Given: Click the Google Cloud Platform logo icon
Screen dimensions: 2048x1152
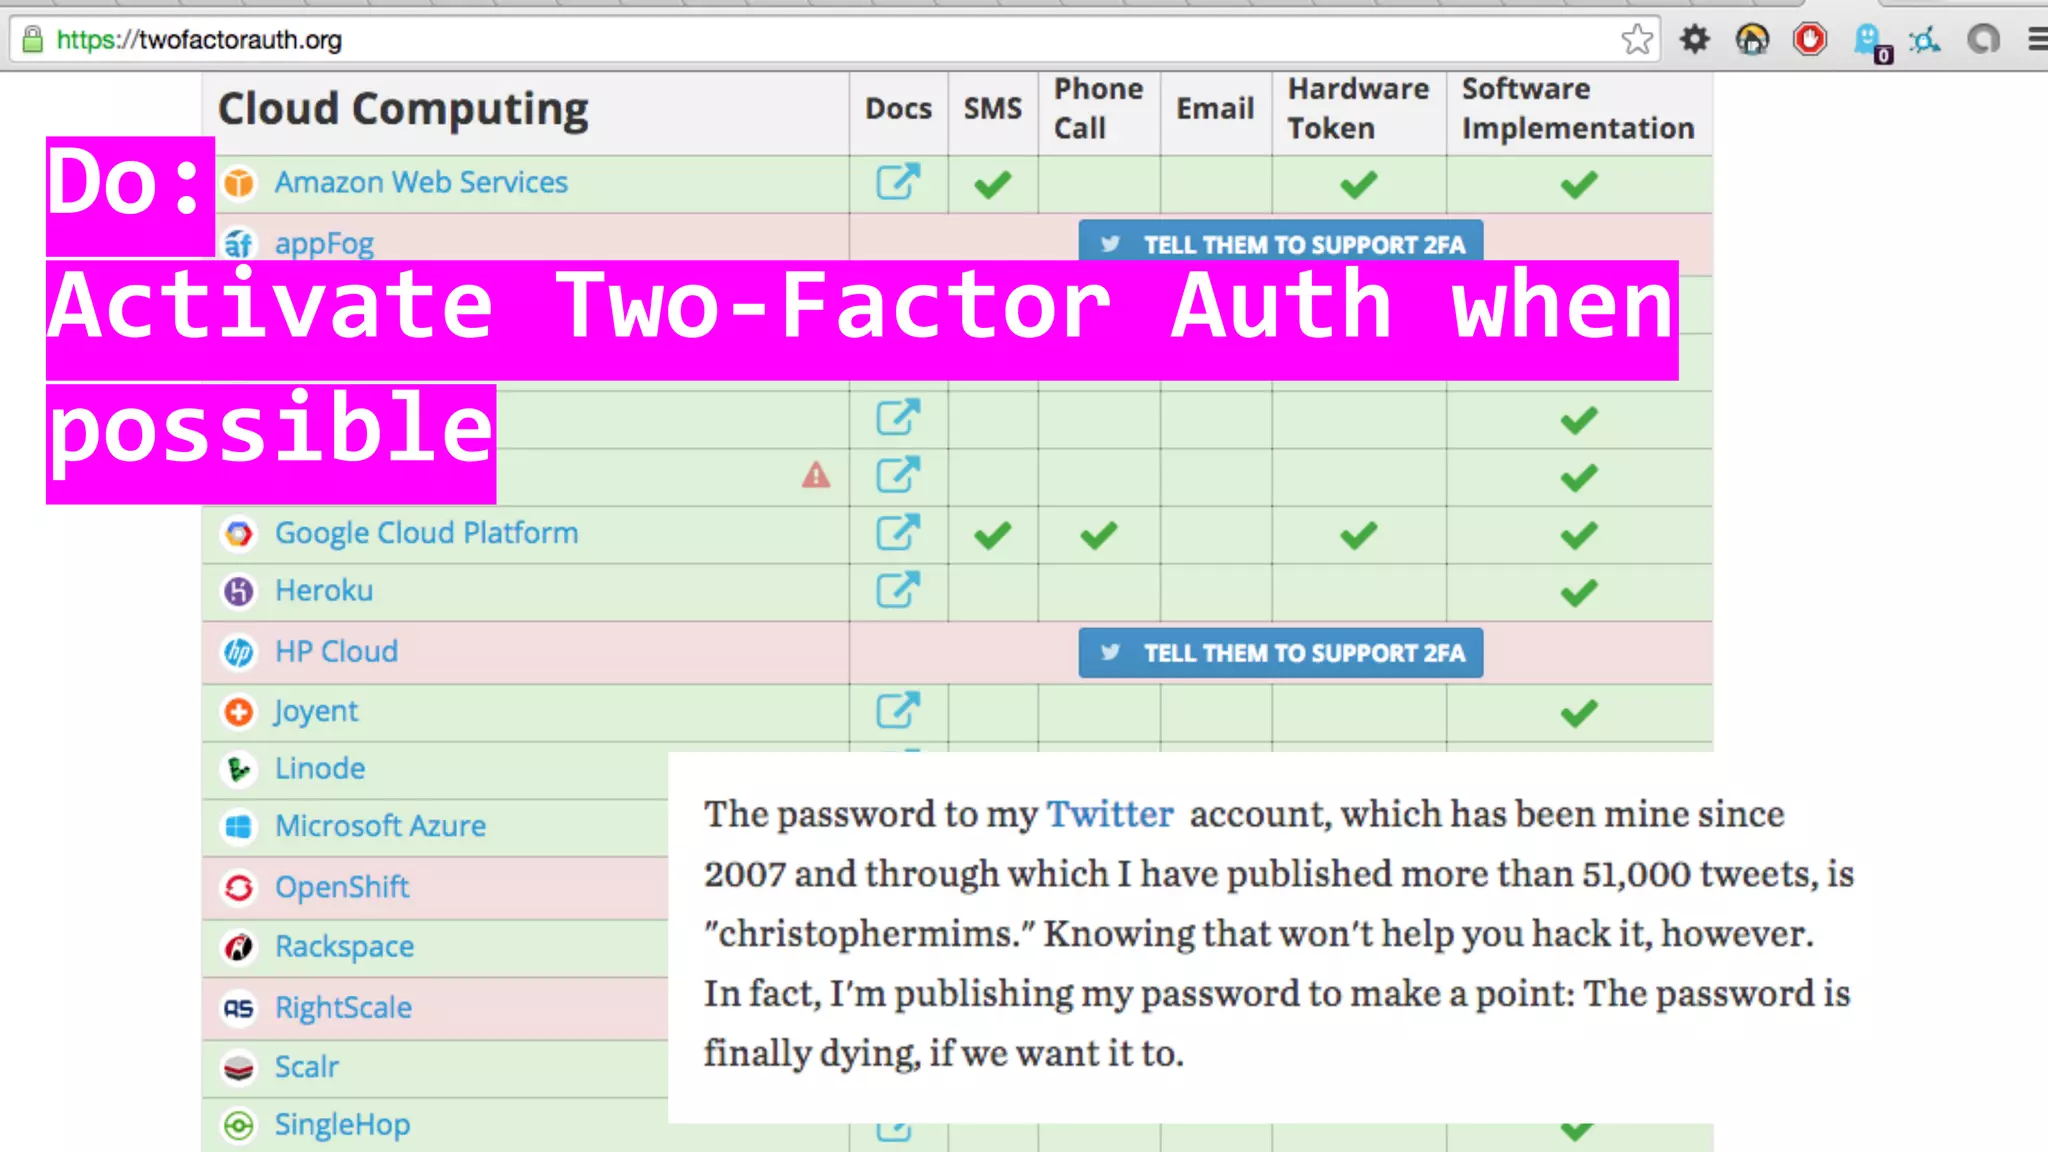Looking at the screenshot, I should 239,534.
